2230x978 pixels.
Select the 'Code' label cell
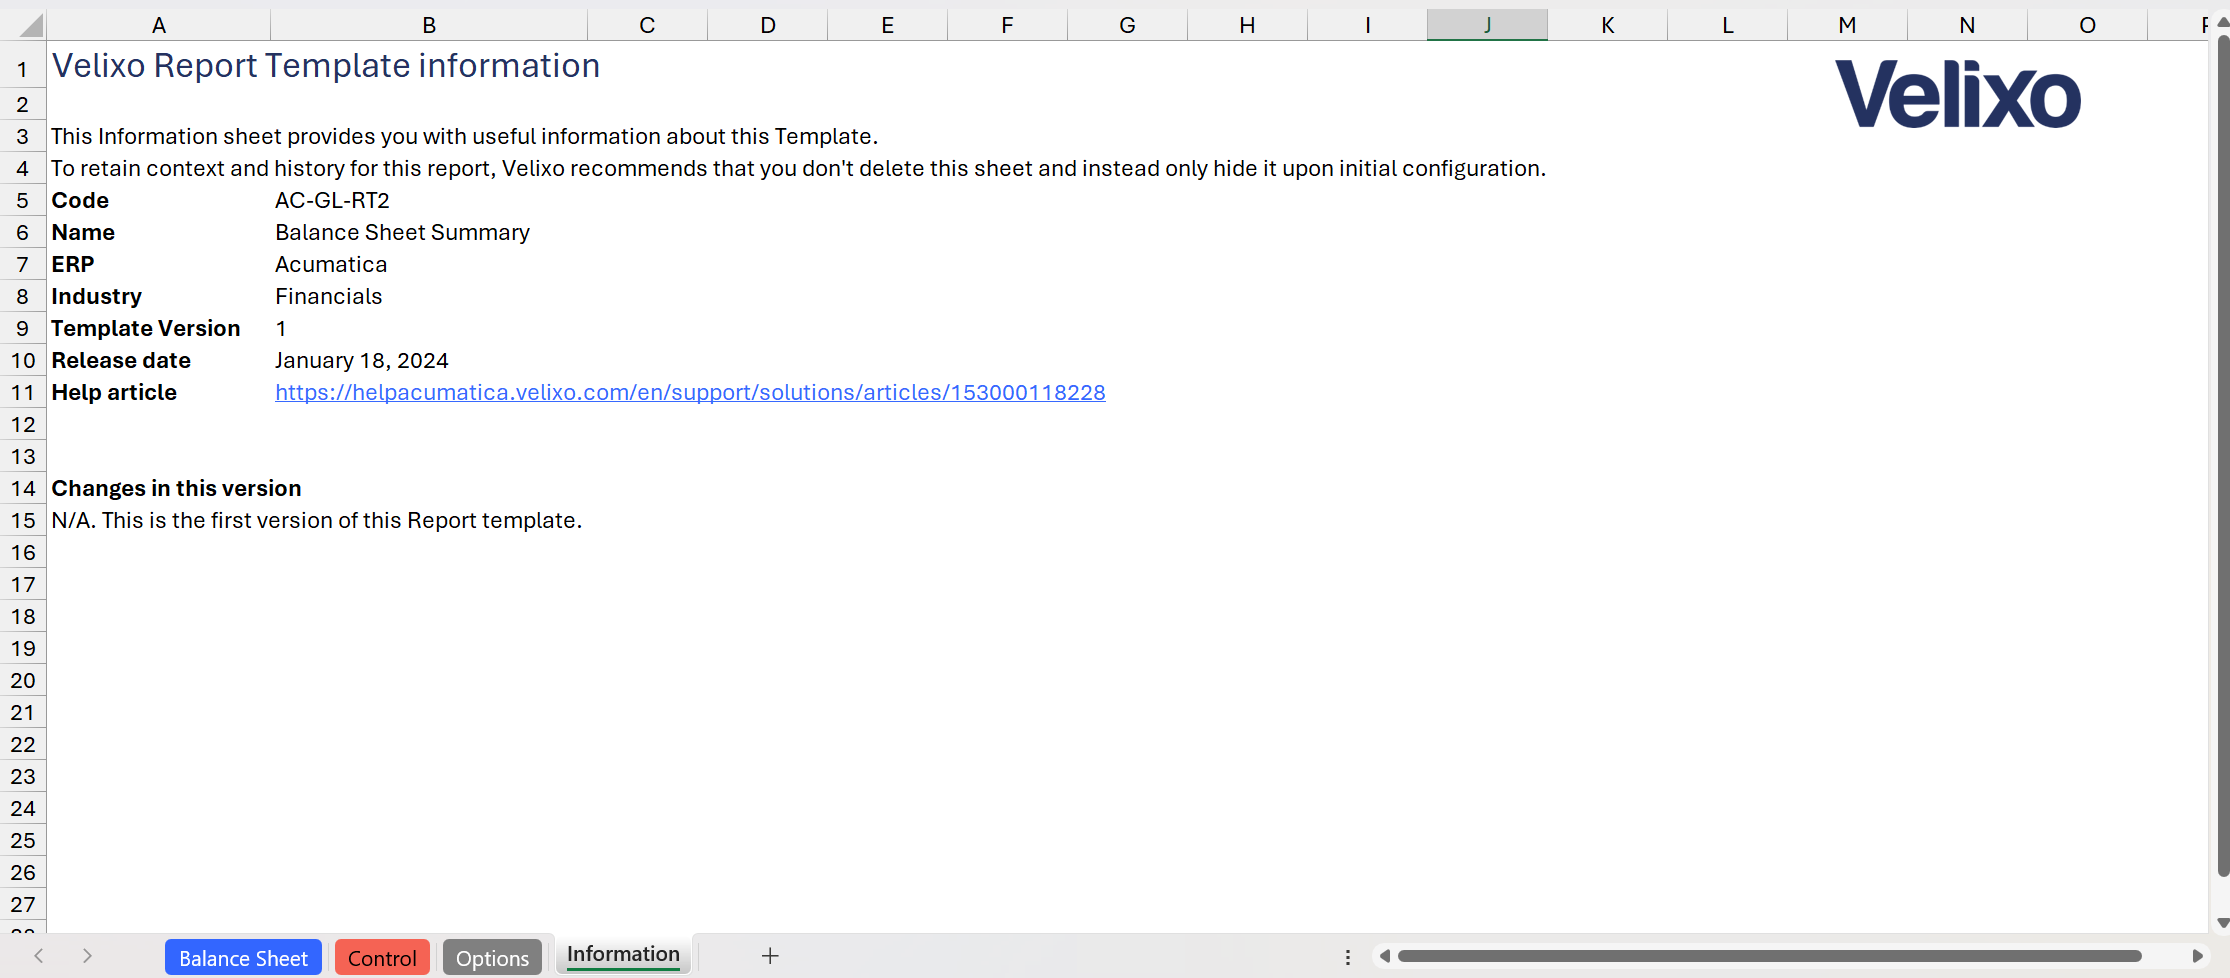(158, 200)
